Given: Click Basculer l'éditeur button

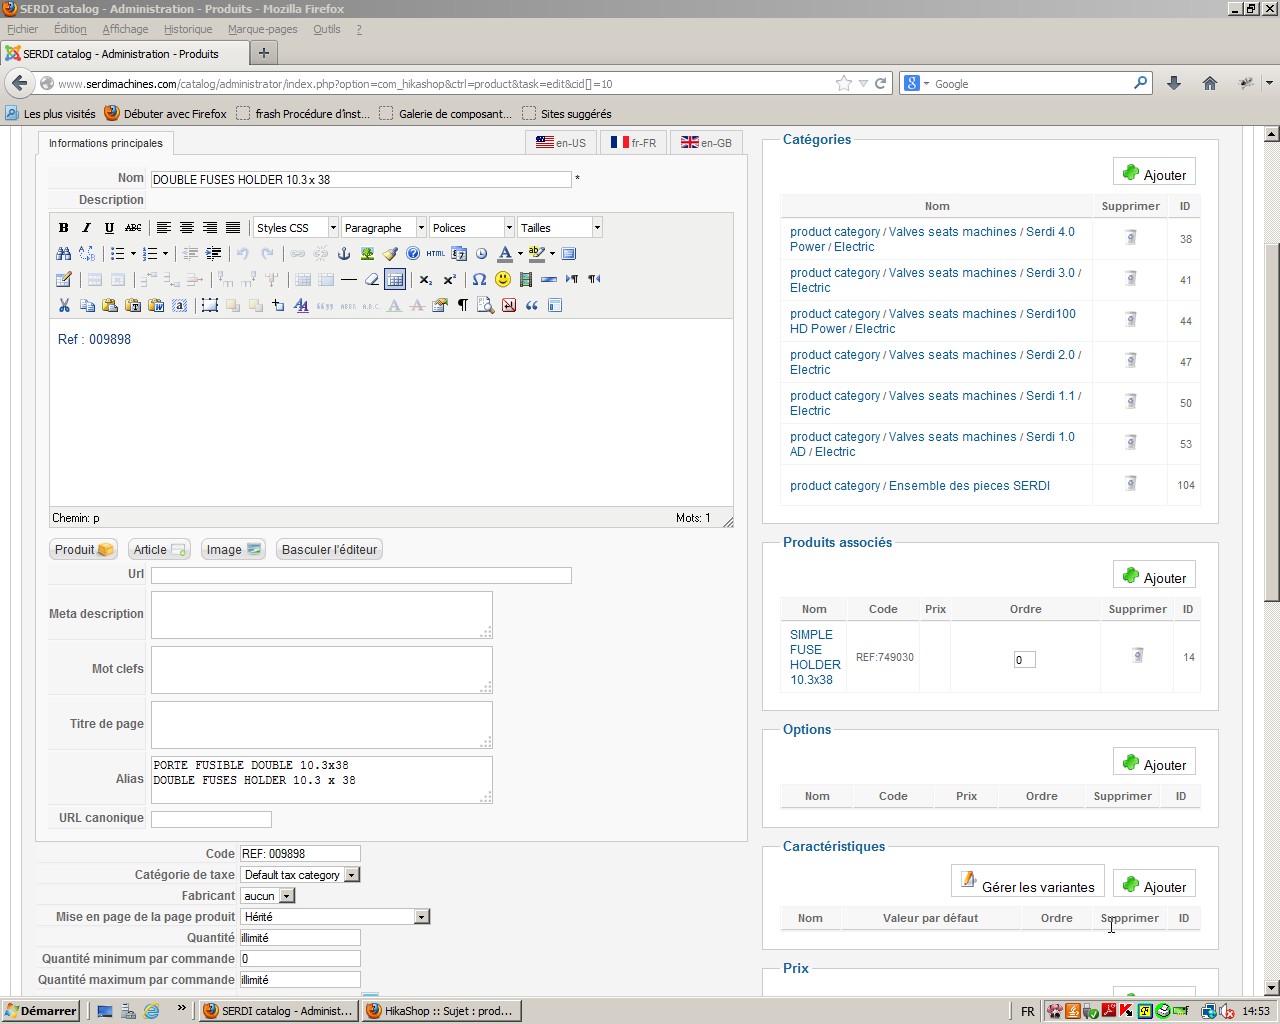Looking at the screenshot, I should point(329,549).
